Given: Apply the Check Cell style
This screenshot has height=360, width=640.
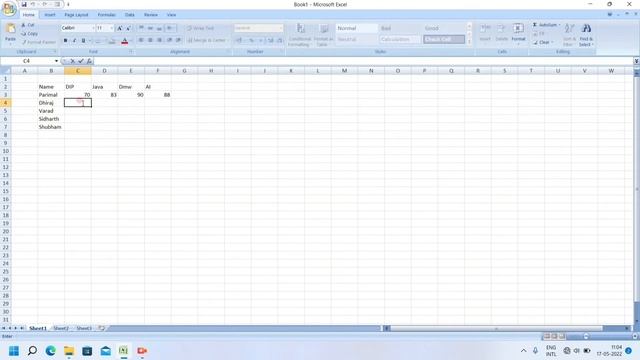Looking at the screenshot, I should click(x=444, y=40).
